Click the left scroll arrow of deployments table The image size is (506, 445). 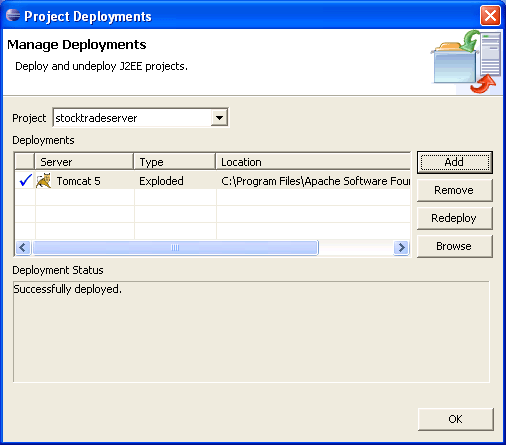coord(23,248)
